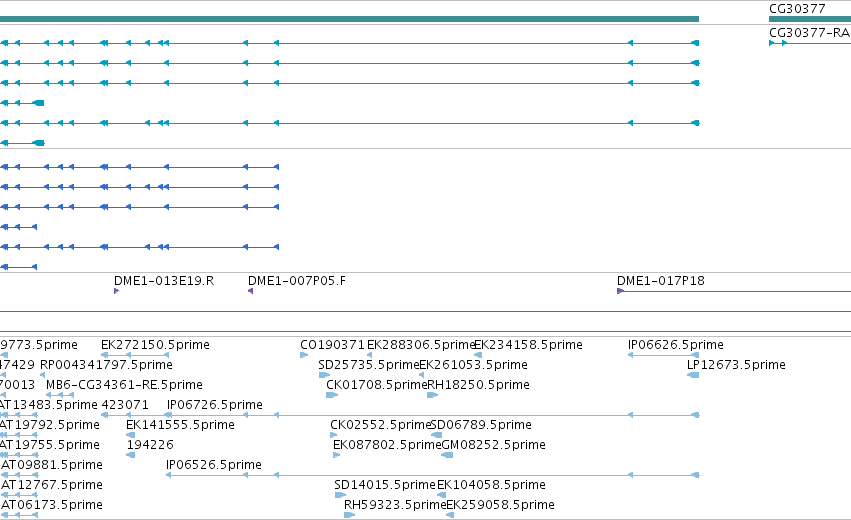
Task: Click the SD14015.5prime label
Action: click(385, 485)
